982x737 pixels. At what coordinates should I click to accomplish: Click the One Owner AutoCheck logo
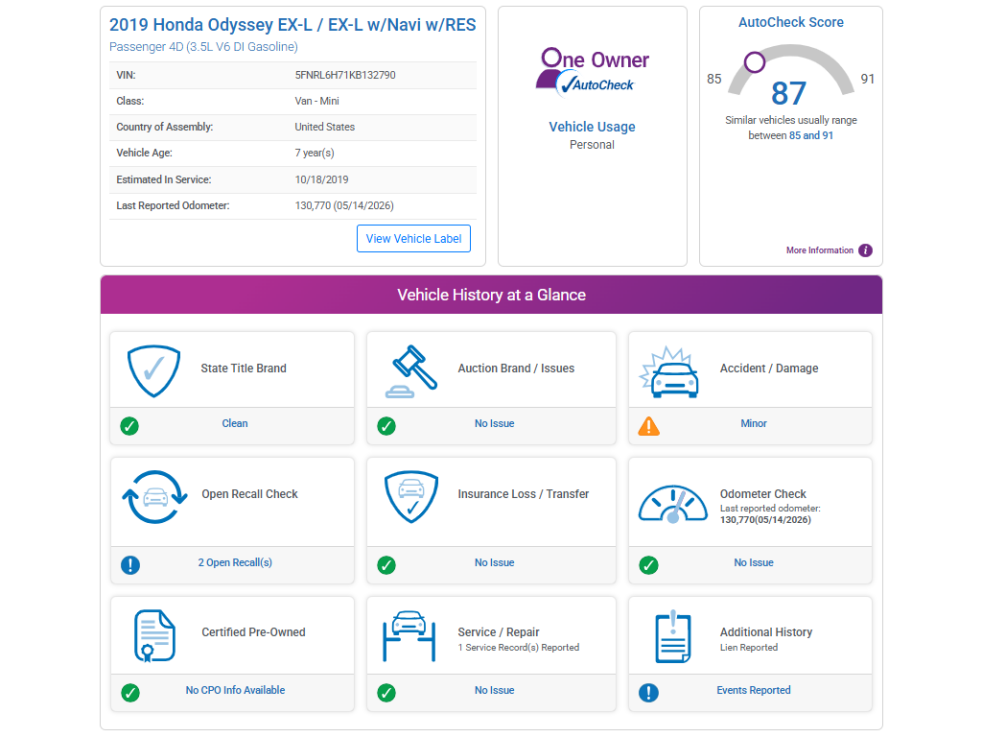click(x=592, y=73)
